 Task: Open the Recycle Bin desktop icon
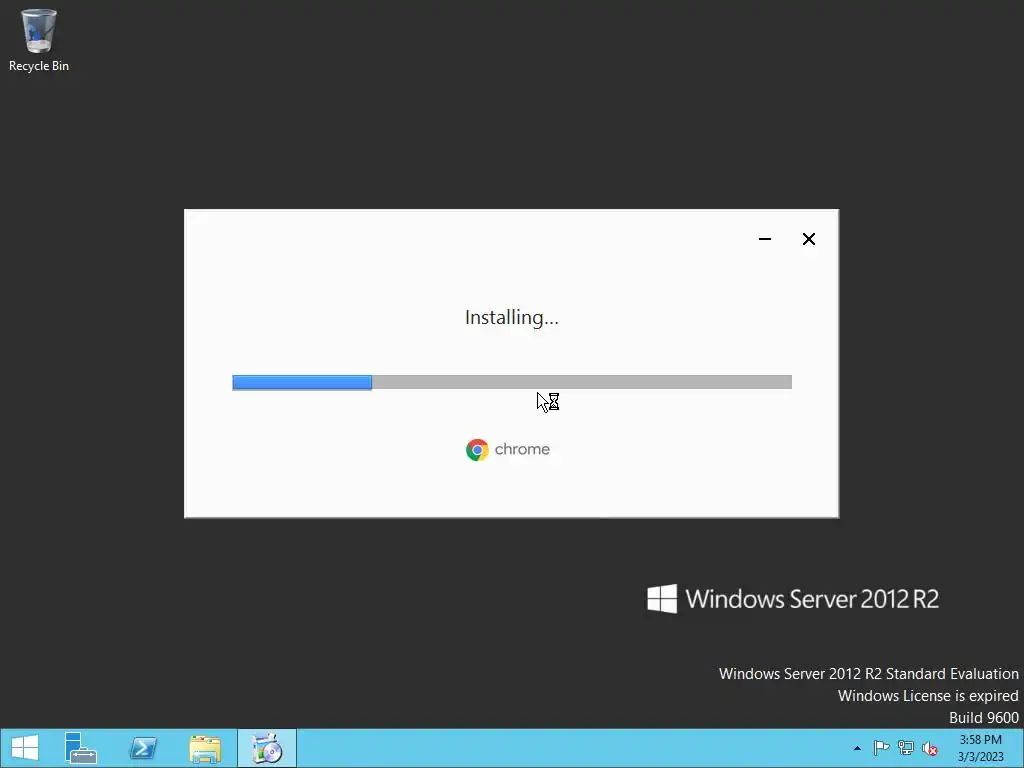pyautogui.click(x=39, y=40)
